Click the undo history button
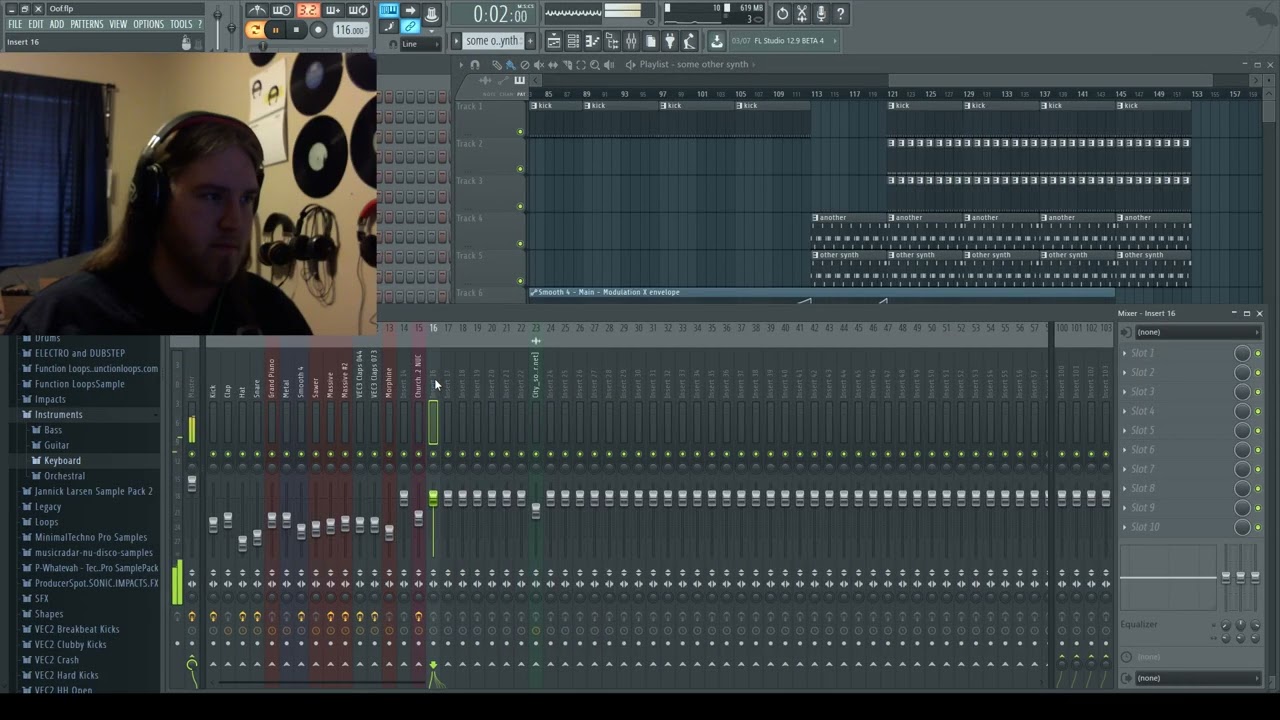This screenshot has height=720, width=1280. click(783, 13)
